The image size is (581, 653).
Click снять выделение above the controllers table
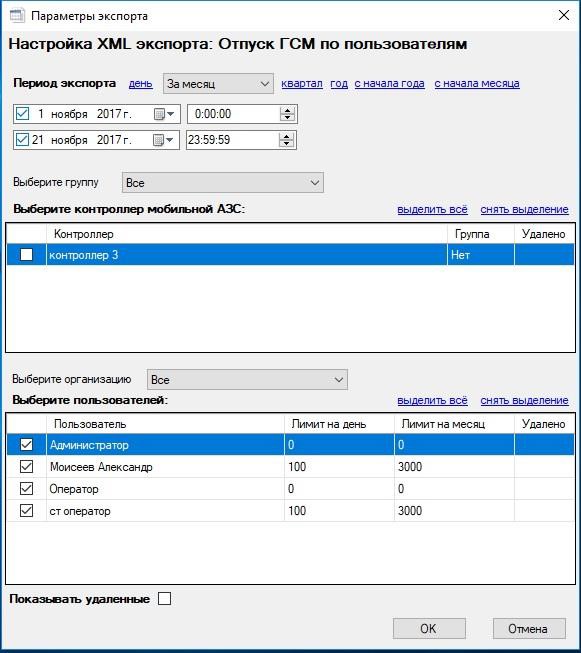point(524,209)
